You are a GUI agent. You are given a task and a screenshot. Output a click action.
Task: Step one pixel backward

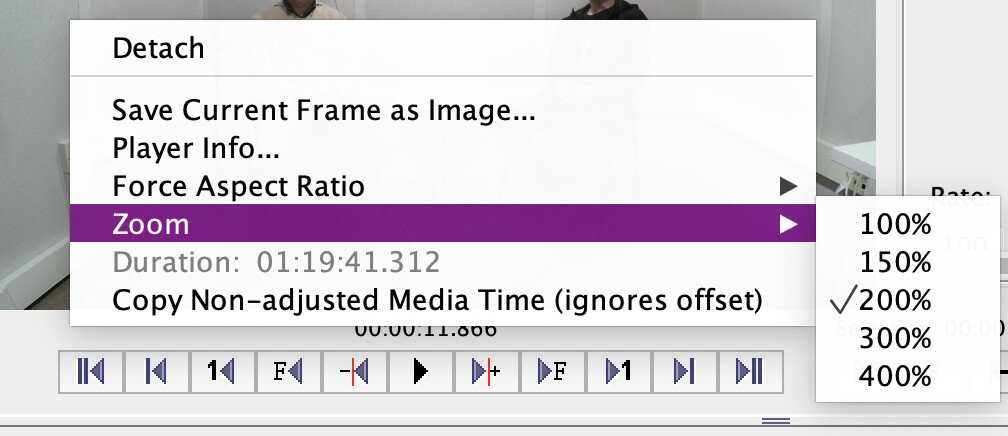click(354, 372)
